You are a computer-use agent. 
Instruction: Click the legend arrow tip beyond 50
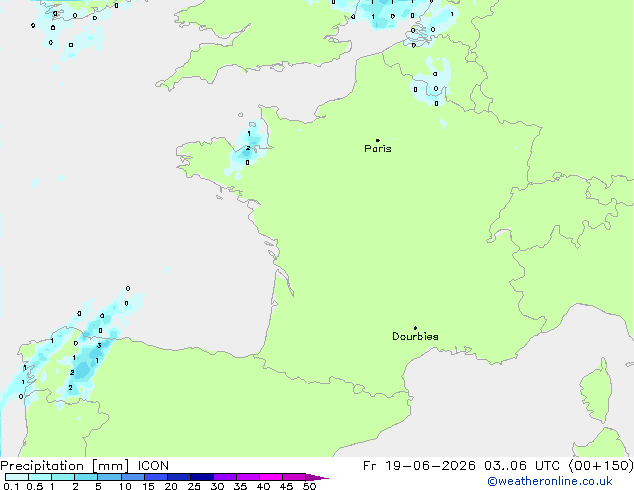point(317,477)
